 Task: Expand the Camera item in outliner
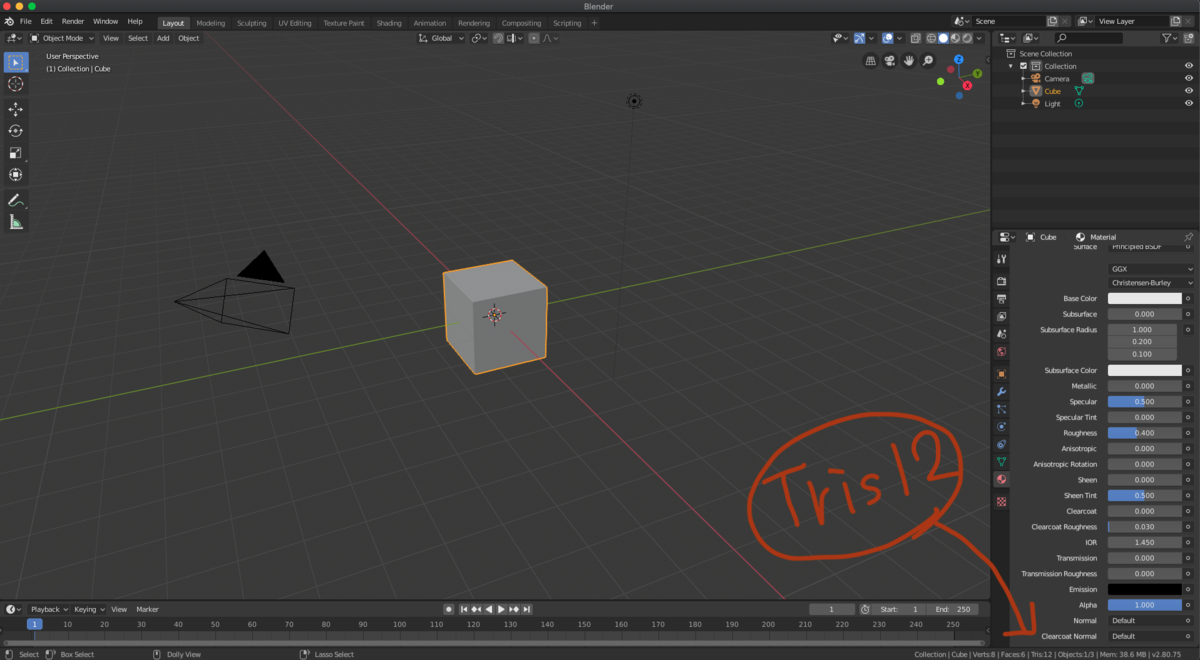pyautogui.click(x=1023, y=78)
